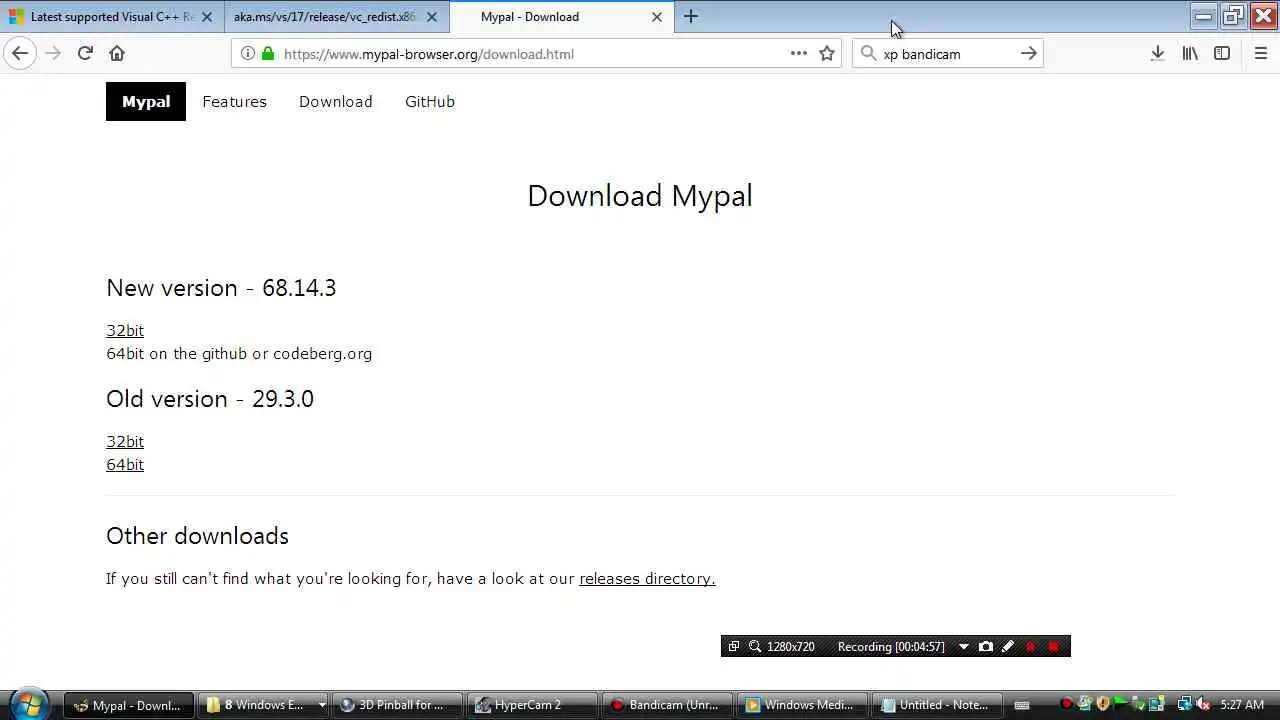Show site information icon in address bar
The height and width of the screenshot is (720, 1280).
248,54
